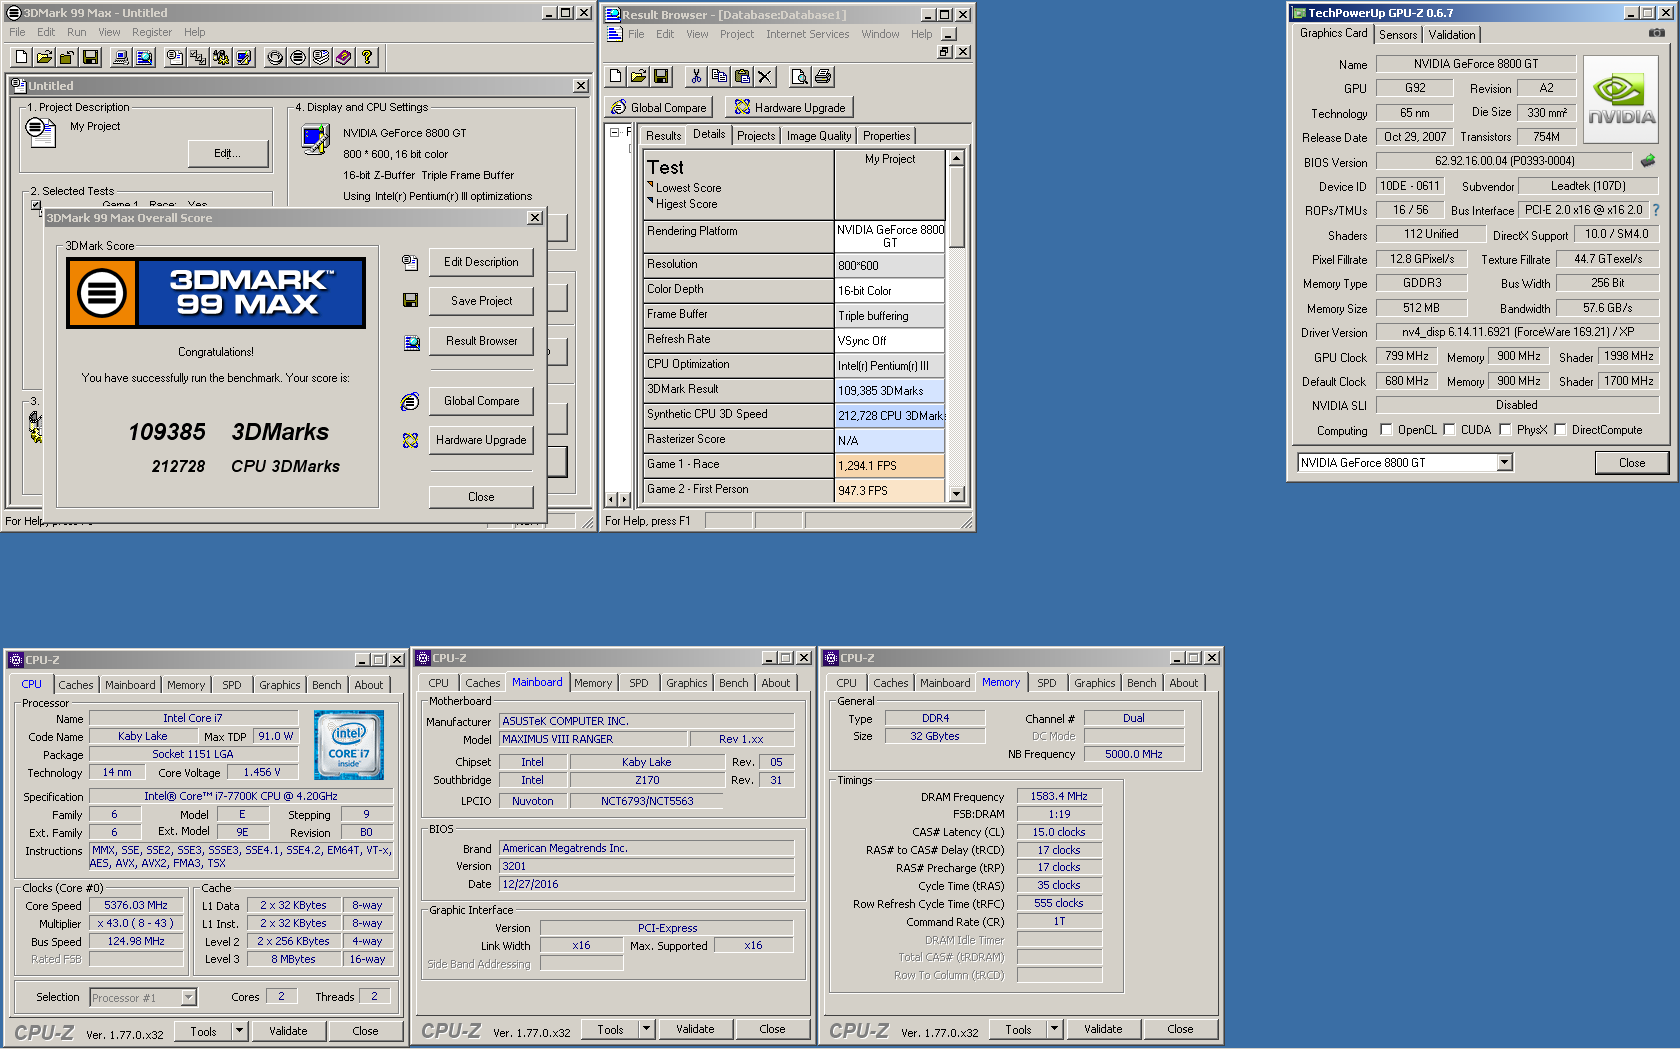This screenshot has width=1680, height=1050.
Task: Click the computer system info icon in 3DMark toolbar
Action: point(121,57)
